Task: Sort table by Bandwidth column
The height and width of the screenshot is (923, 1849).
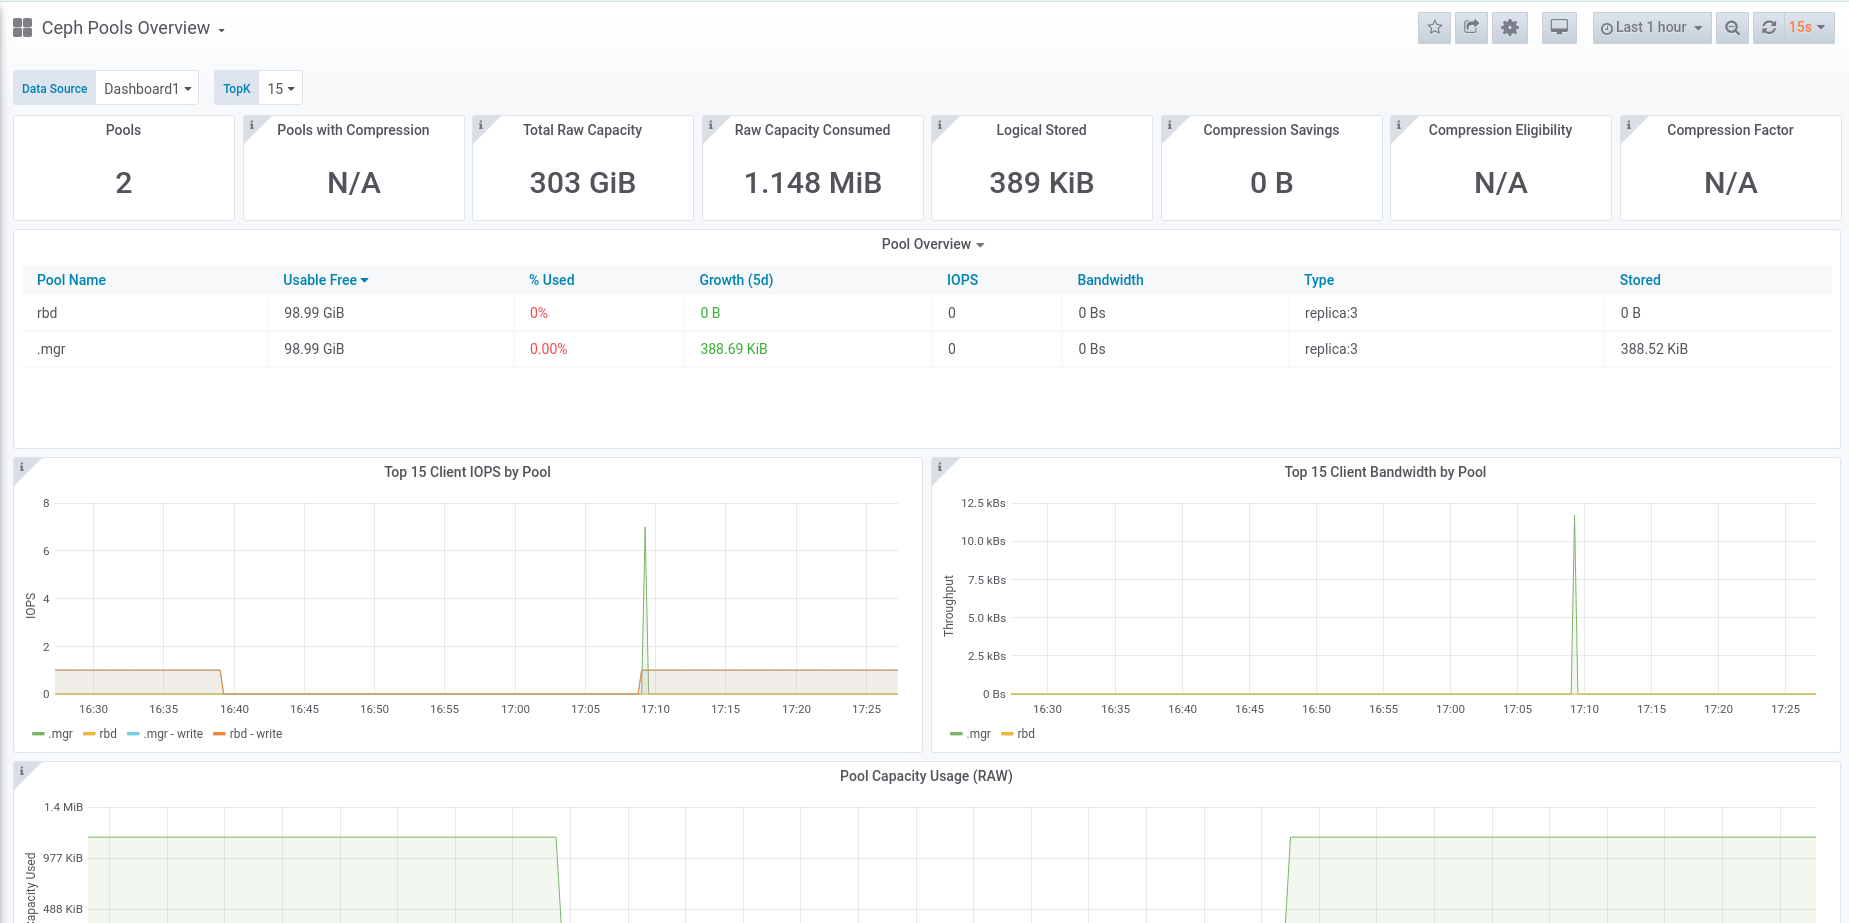Action: (x=1110, y=280)
